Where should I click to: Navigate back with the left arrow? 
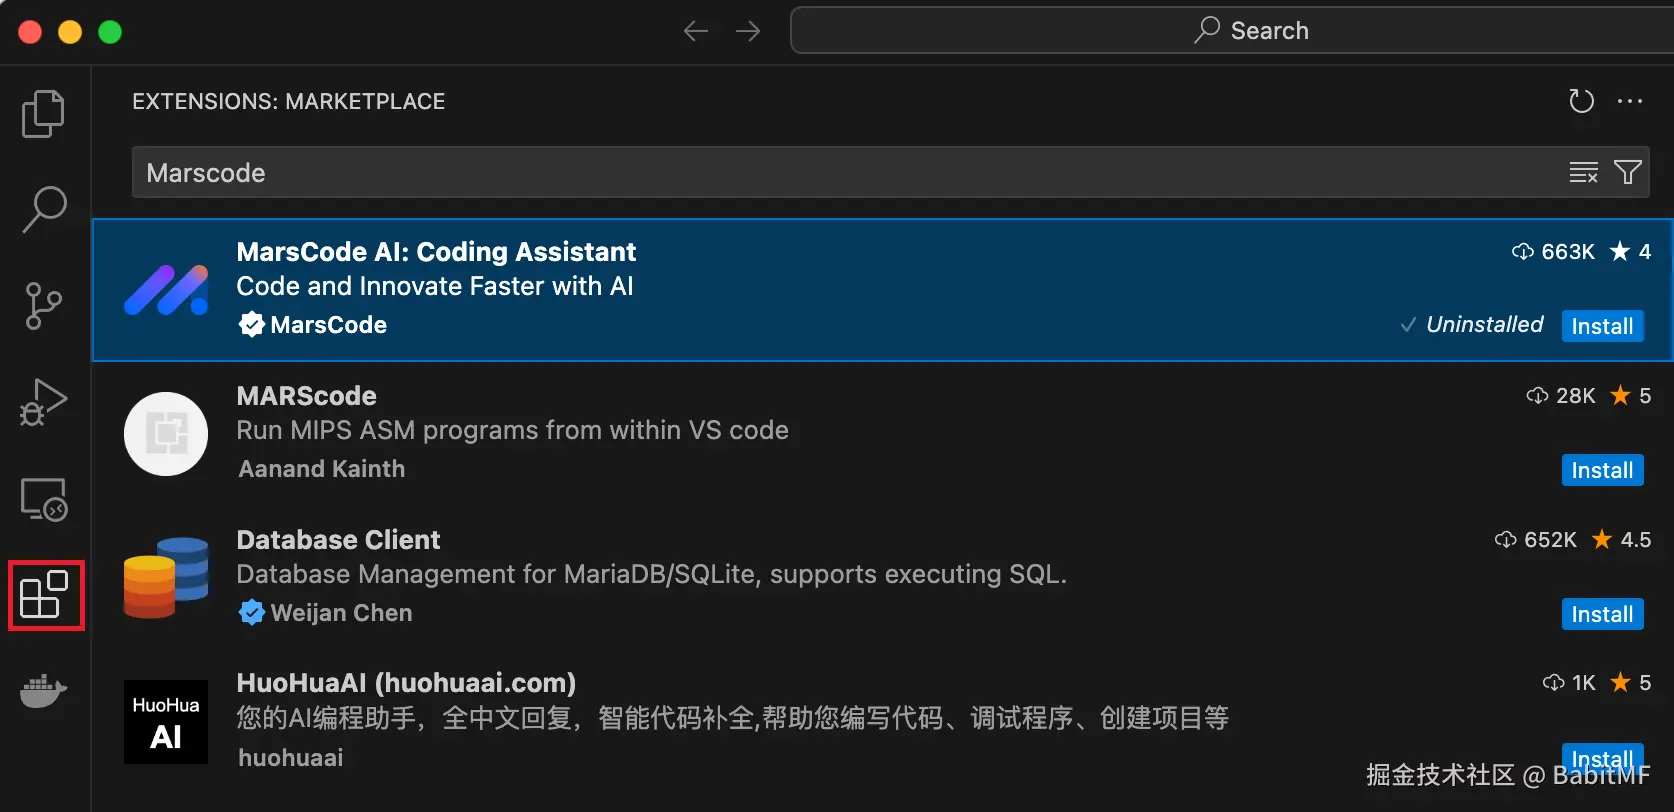[696, 32]
